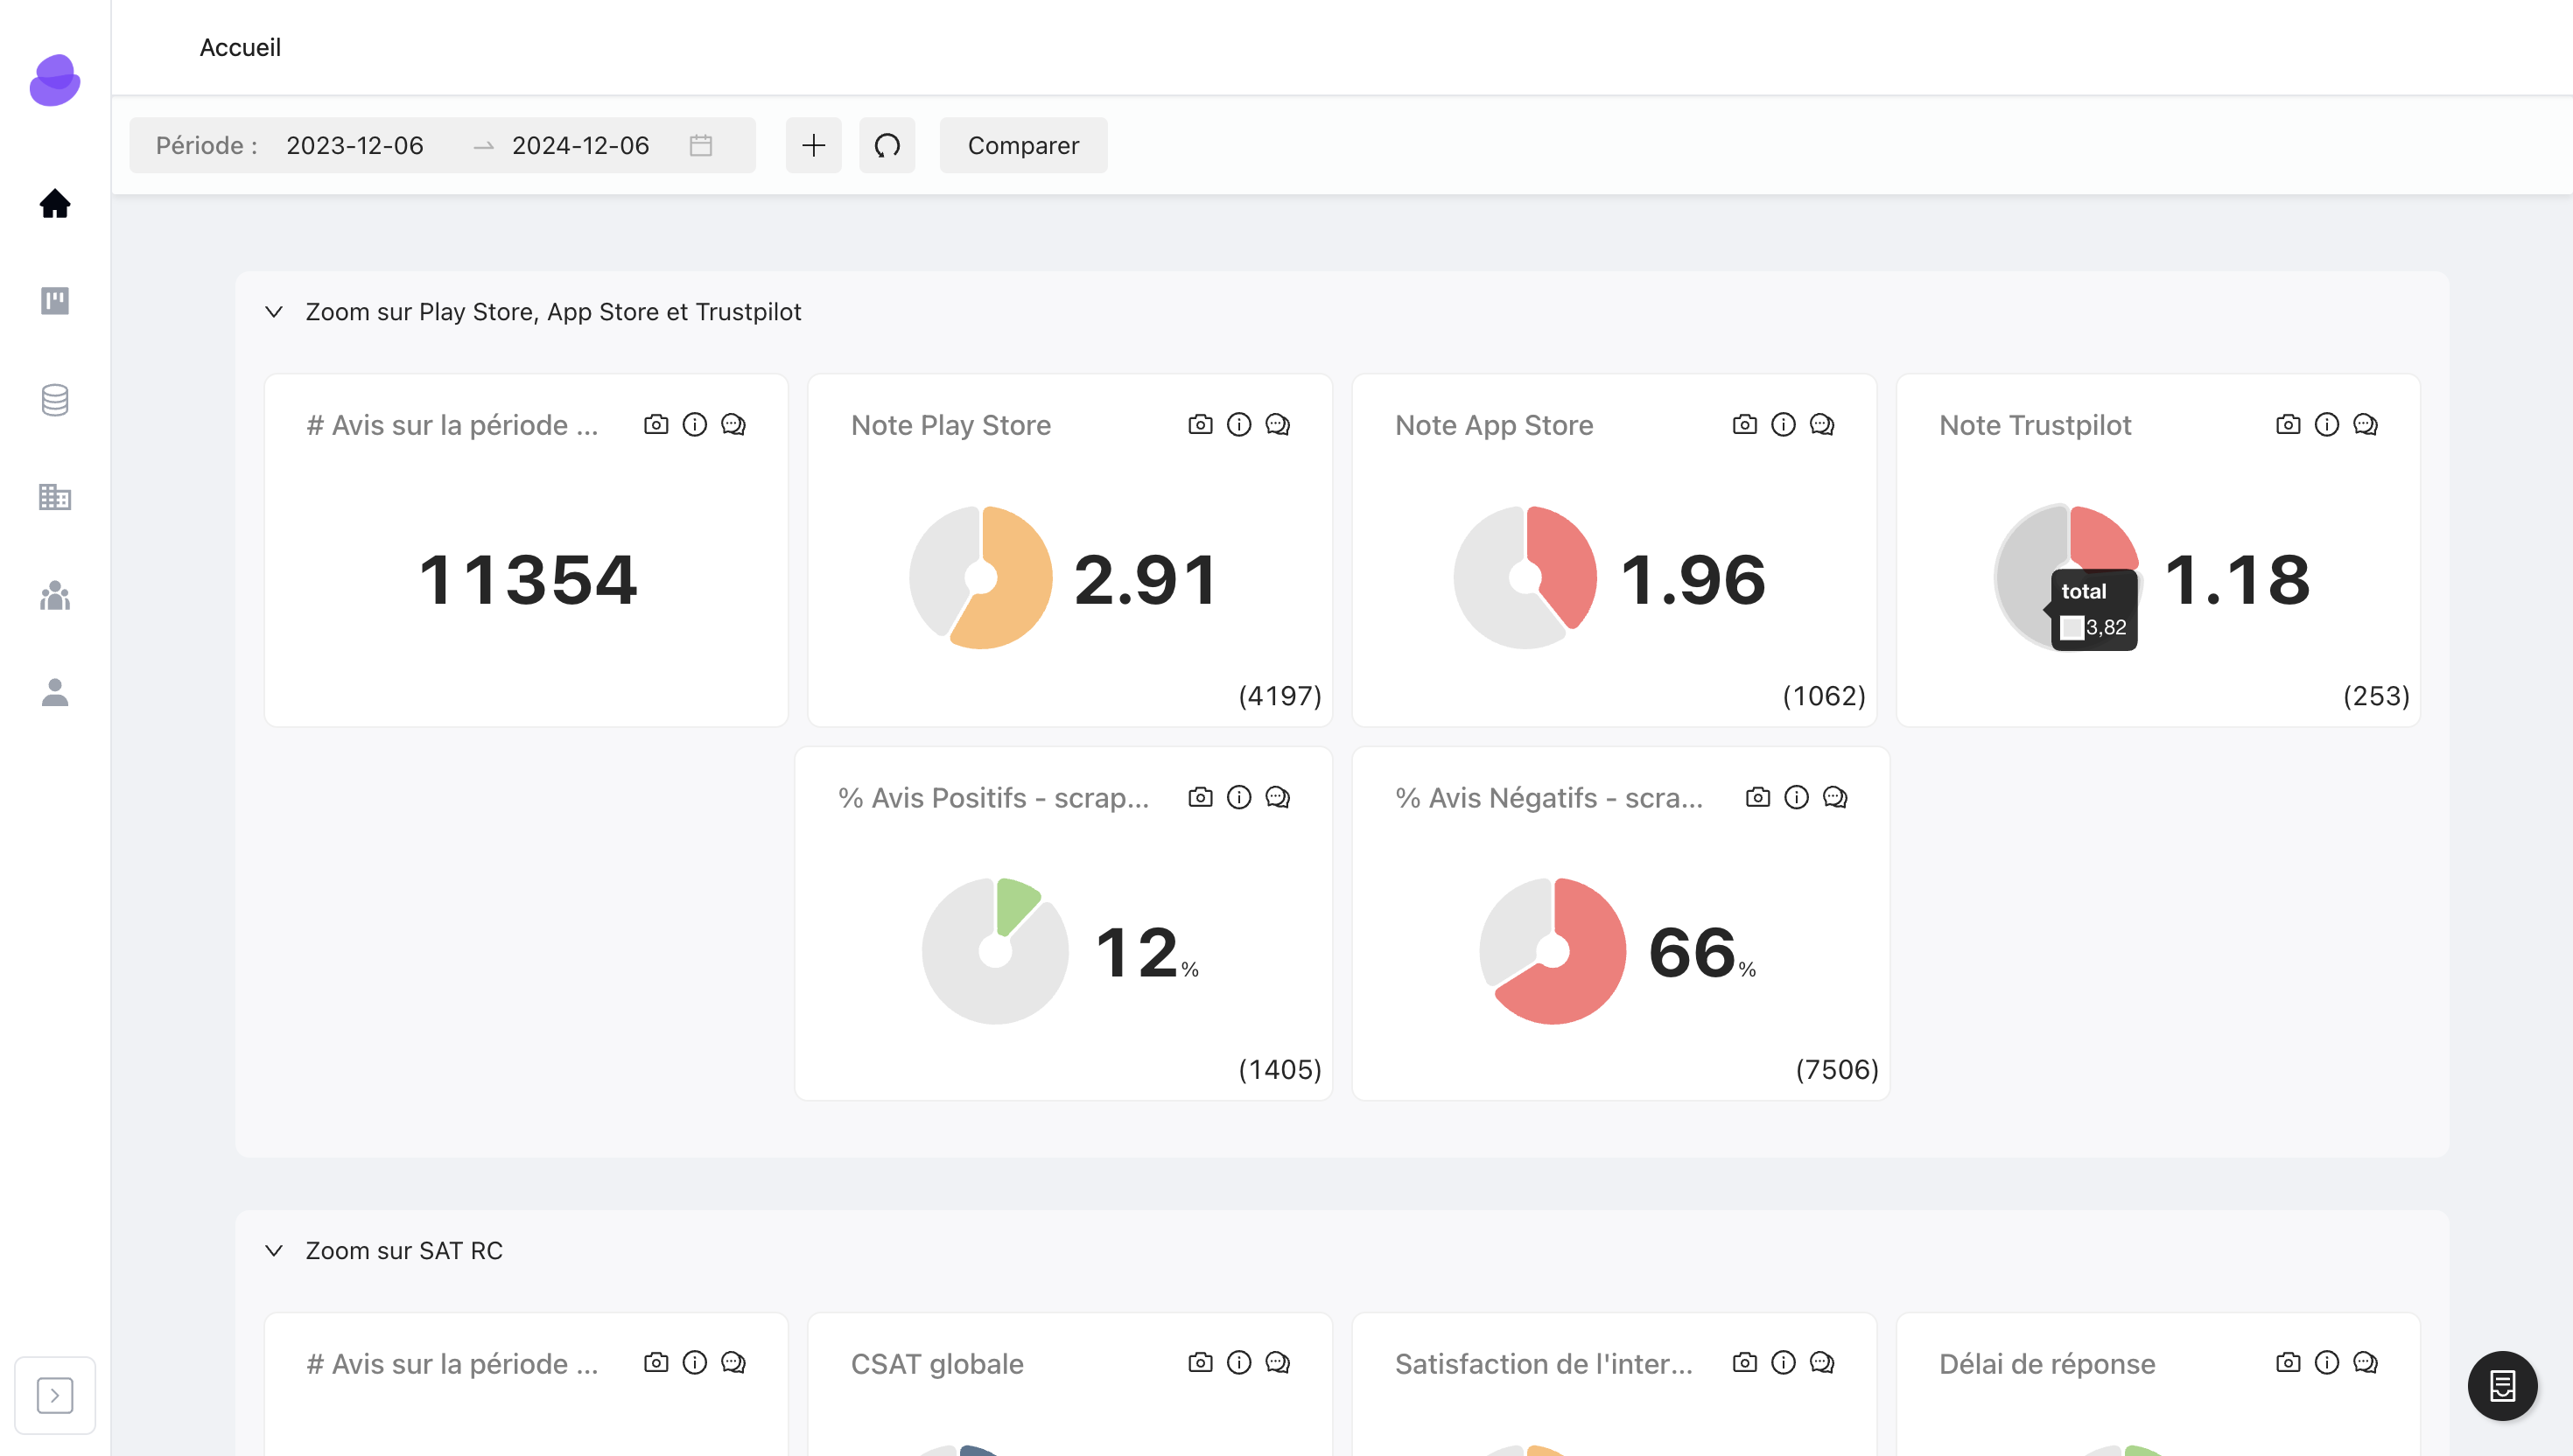Viewport: 2573px width, 1456px height.
Task: Click the (1062) count label
Action: [x=1824, y=696]
